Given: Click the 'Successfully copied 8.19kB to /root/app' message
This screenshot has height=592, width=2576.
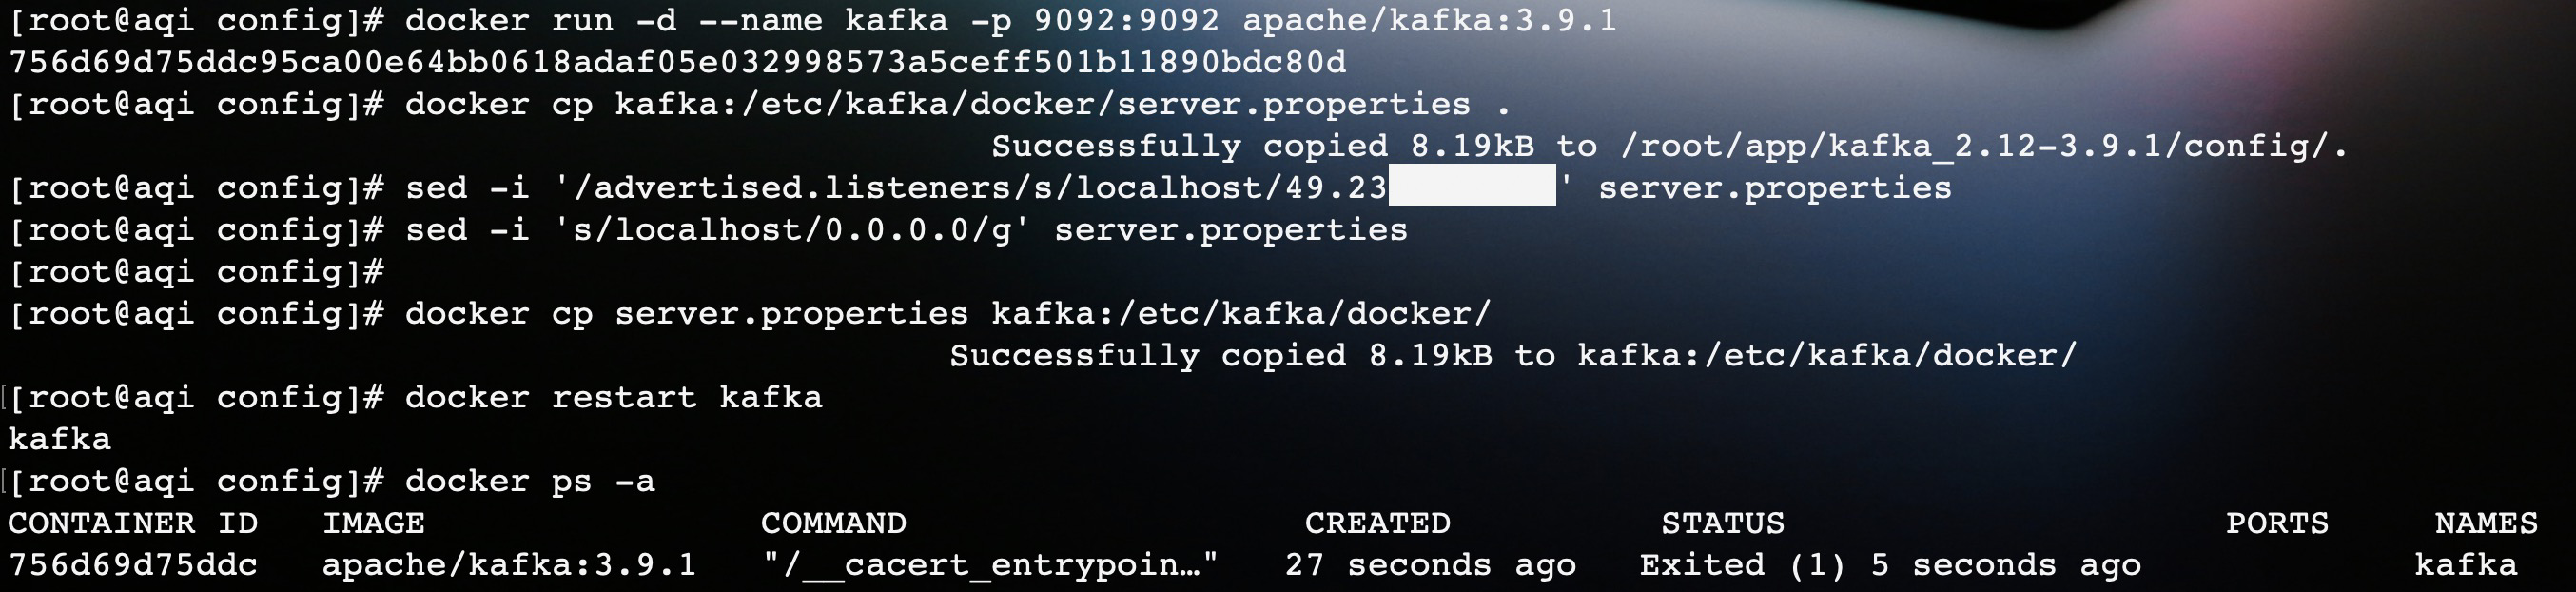Looking at the screenshot, I should (1669, 146).
